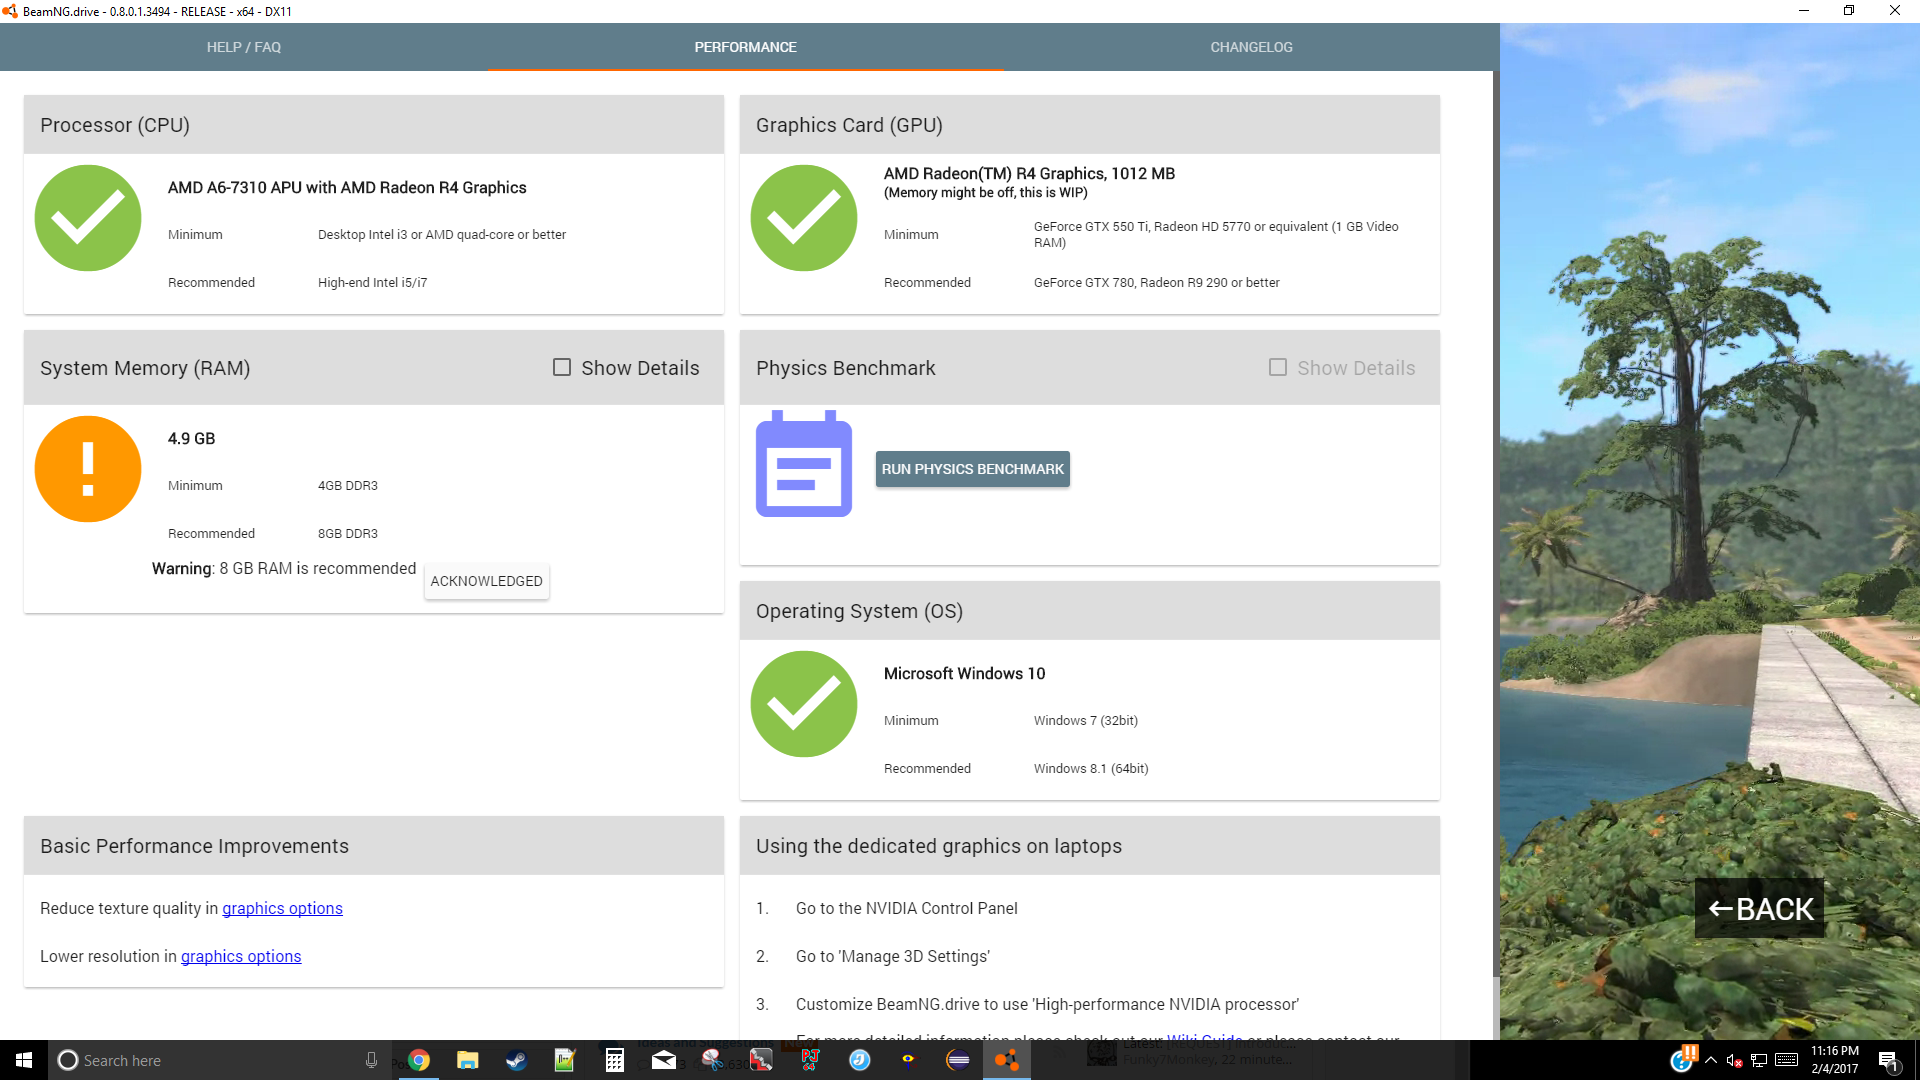Click the 'AMD A6-7310 APU with AMD Radeon R4 Graphics' text
The image size is (1920, 1080).
(347, 187)
